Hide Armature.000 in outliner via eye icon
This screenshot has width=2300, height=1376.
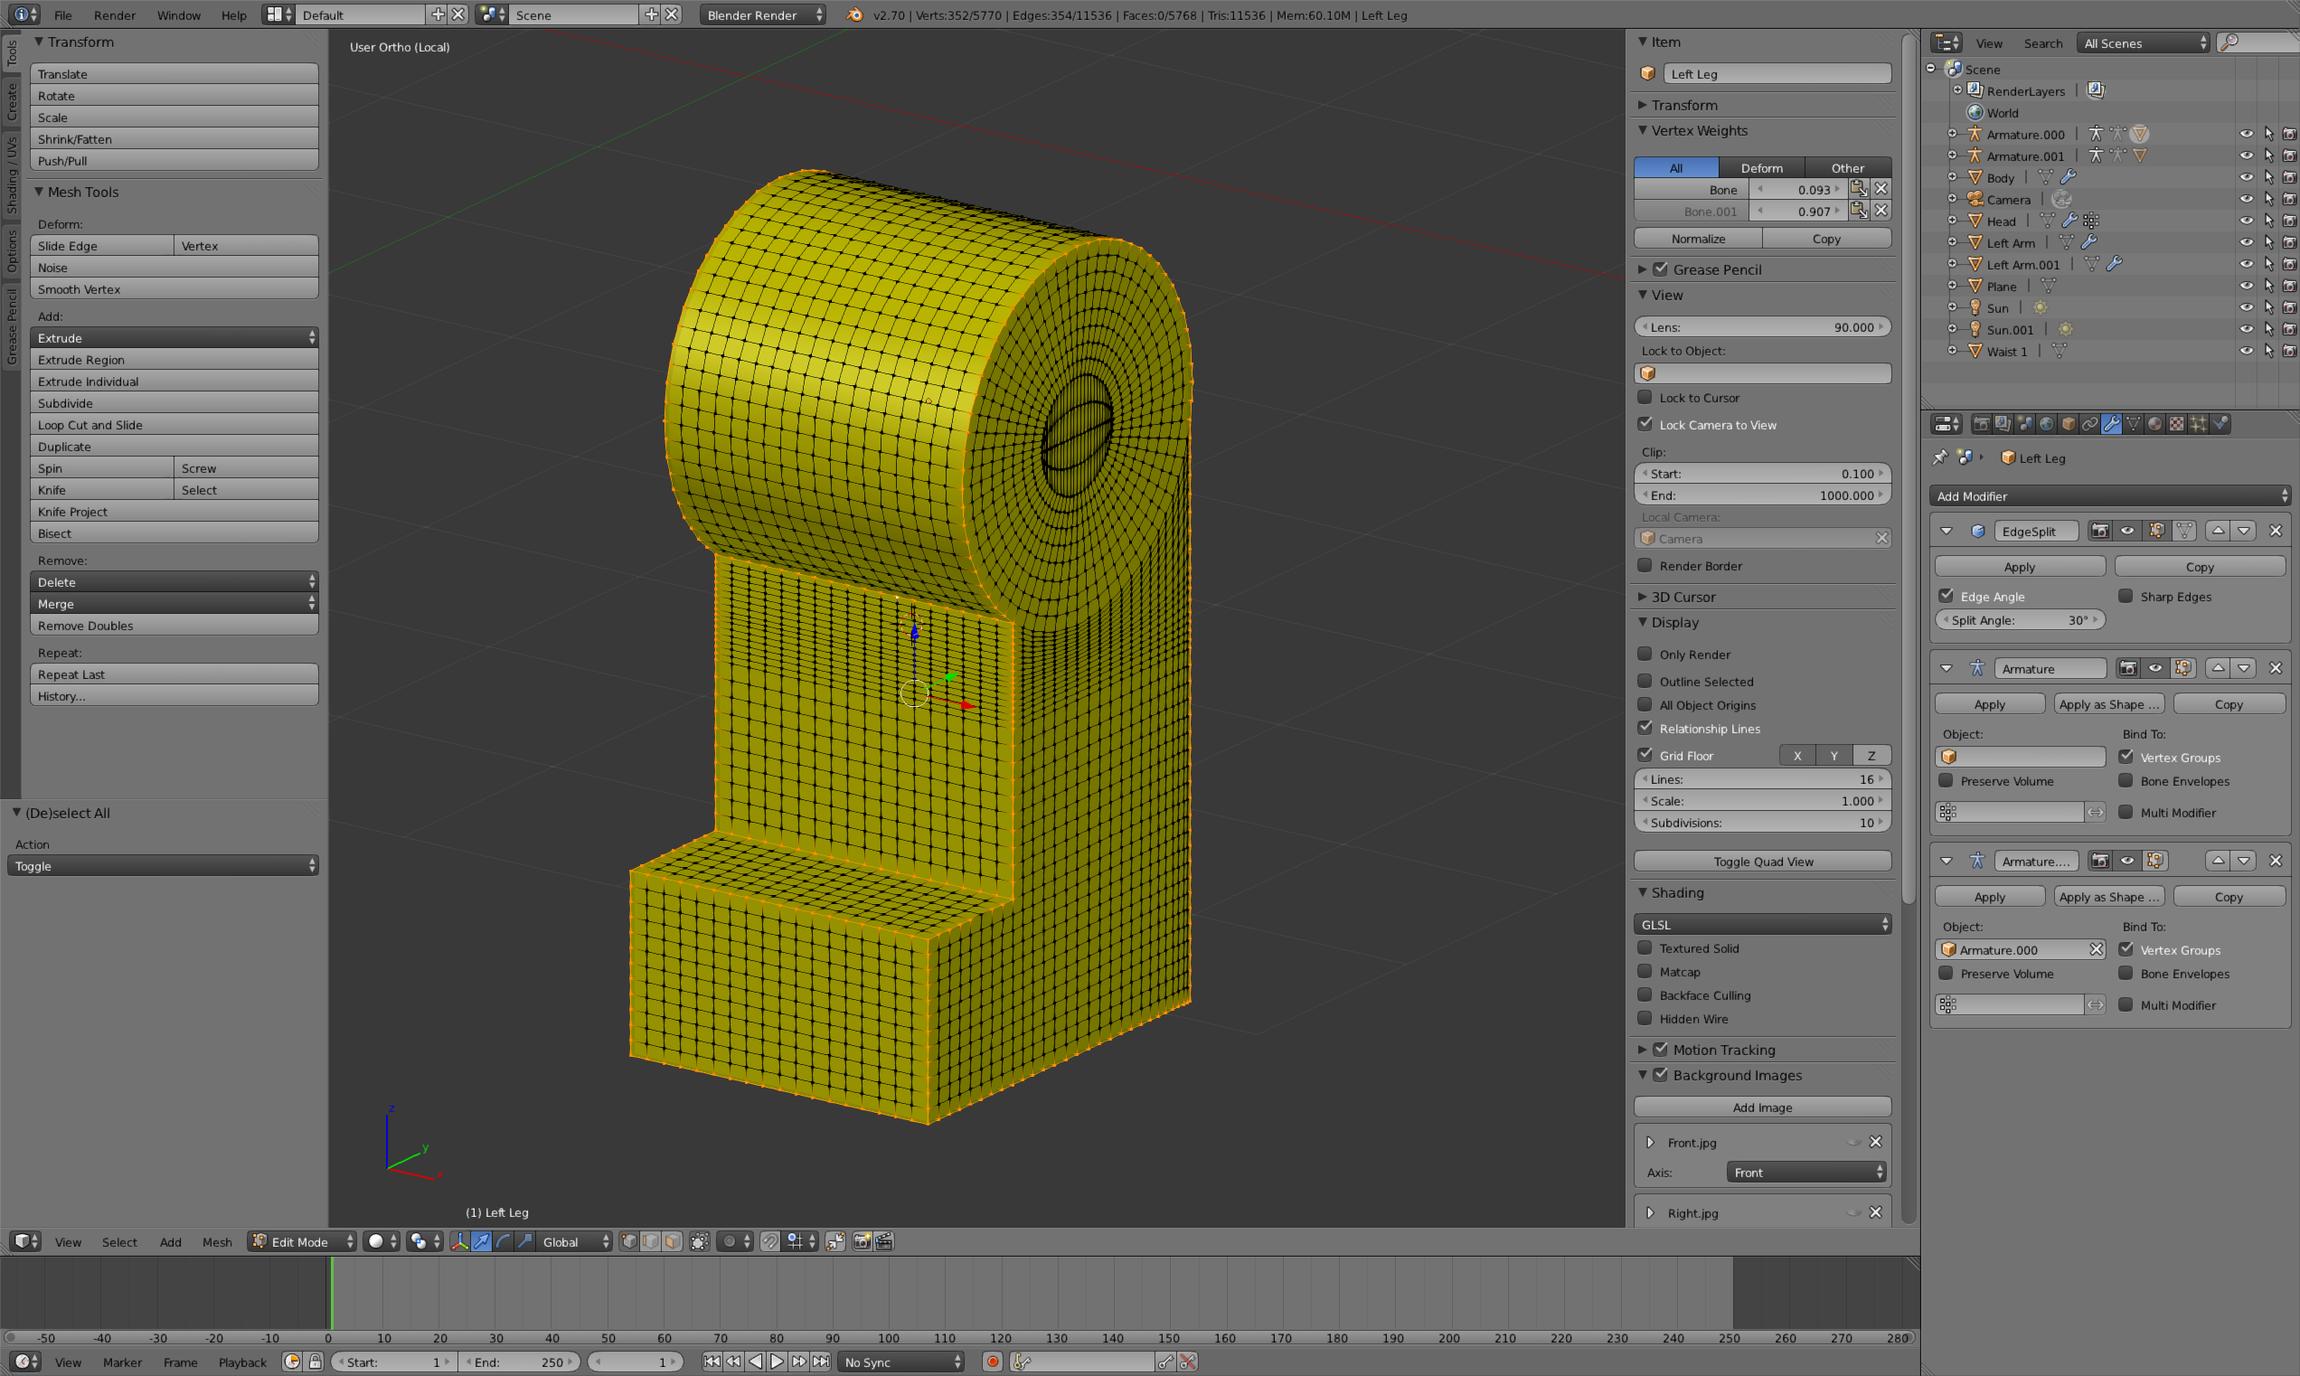[2246, 134]
